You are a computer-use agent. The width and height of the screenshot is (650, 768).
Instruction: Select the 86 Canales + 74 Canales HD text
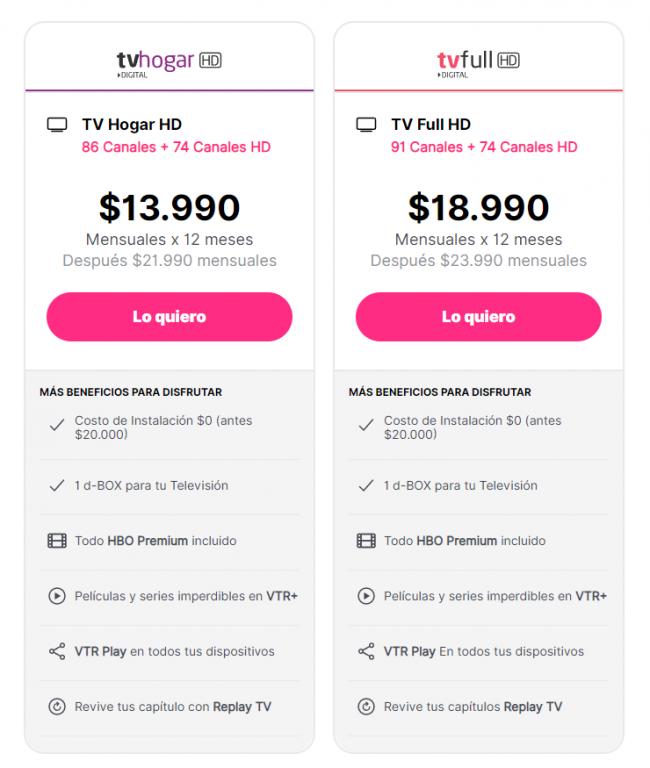[x=176, y=147]
